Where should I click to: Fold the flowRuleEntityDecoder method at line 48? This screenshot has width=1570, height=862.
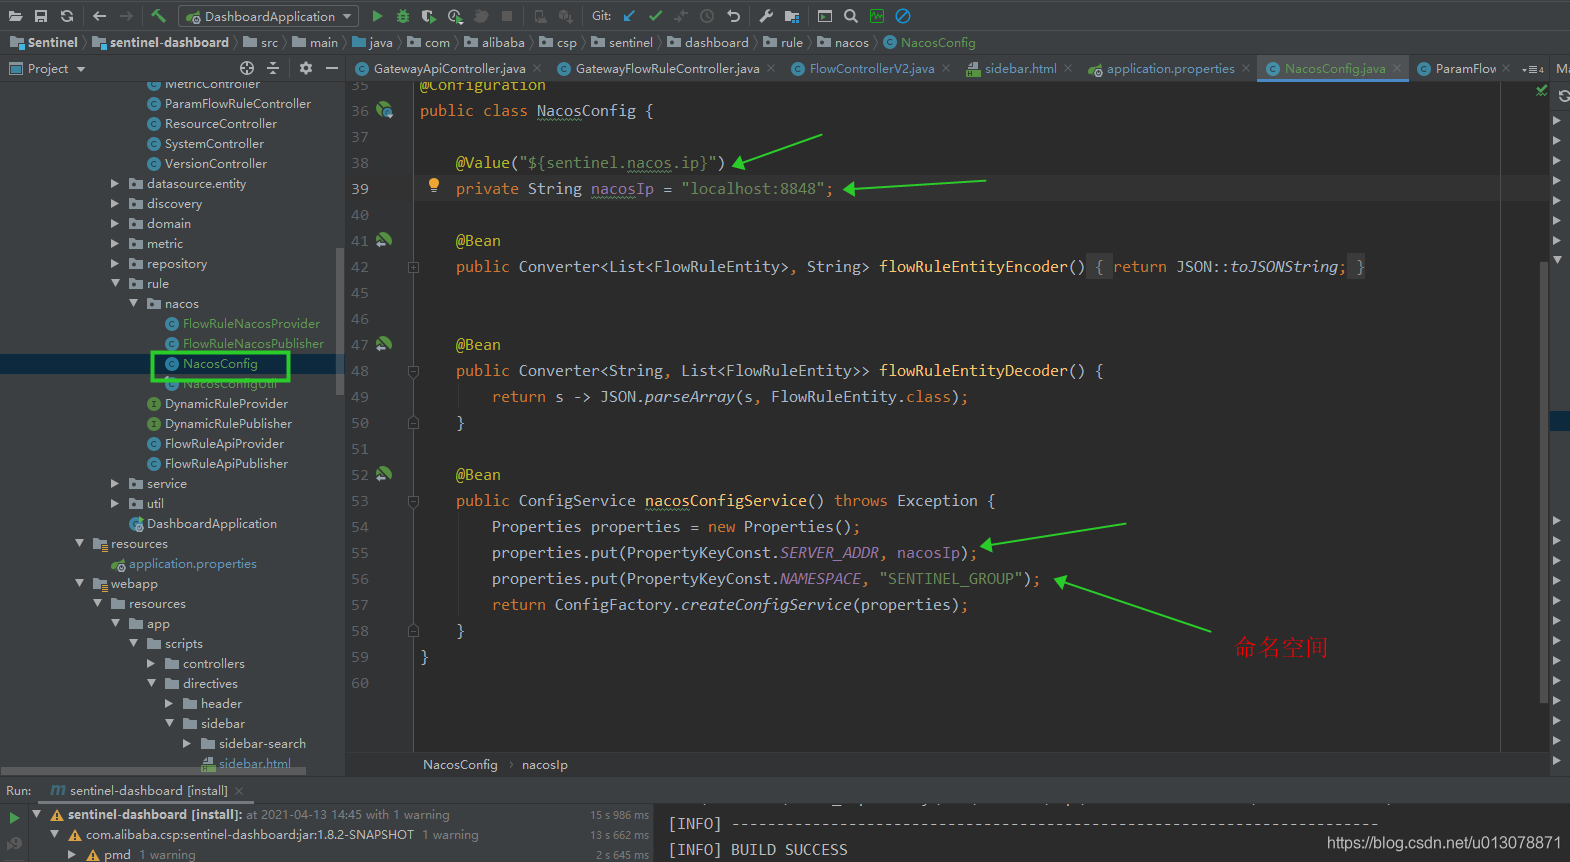click(x=413, y=371)
